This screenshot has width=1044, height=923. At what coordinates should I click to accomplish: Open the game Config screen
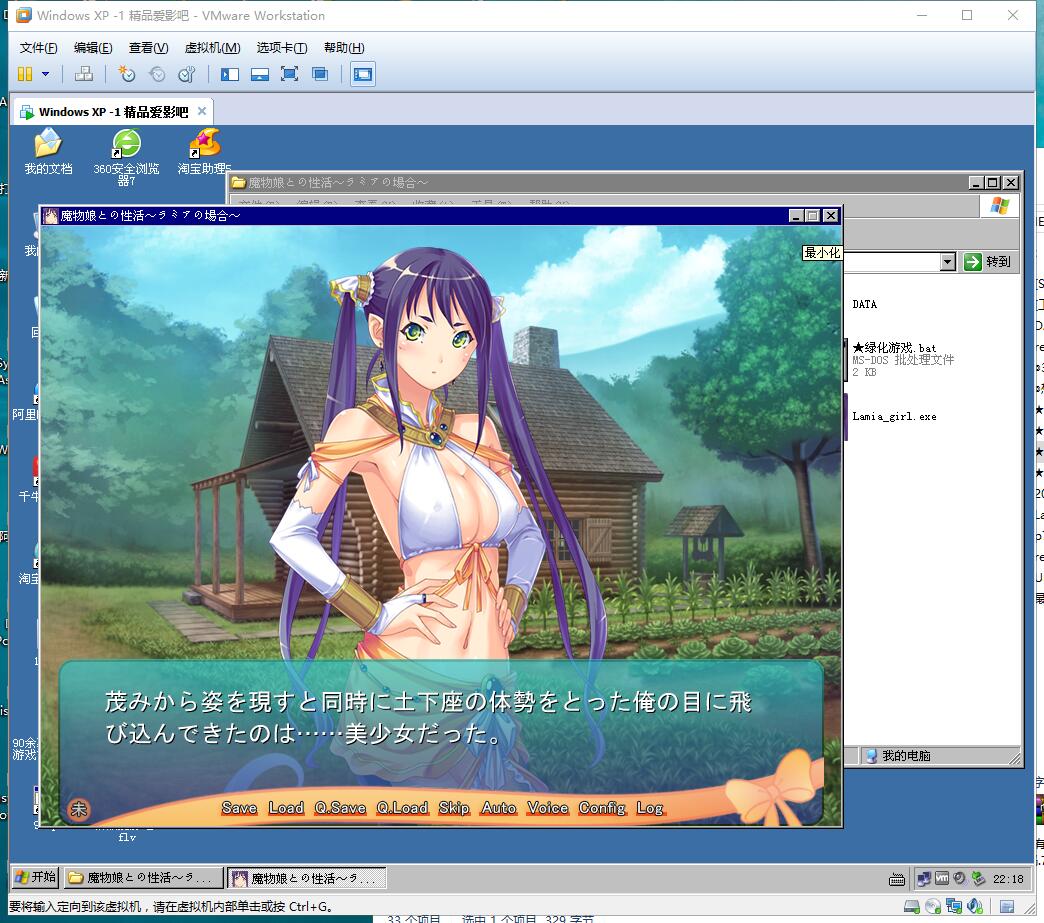click(x=603, y=808)
